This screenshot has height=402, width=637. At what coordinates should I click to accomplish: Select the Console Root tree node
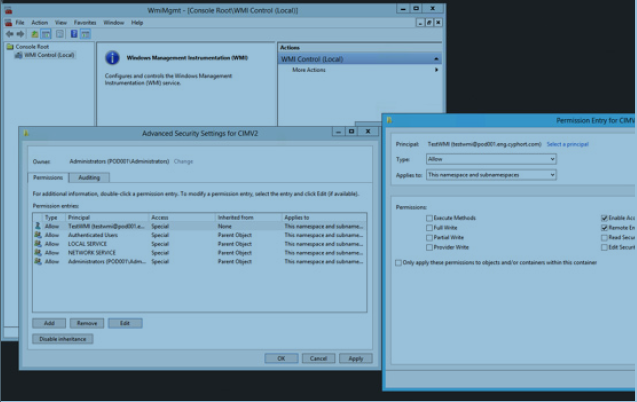tap(32, 47)
